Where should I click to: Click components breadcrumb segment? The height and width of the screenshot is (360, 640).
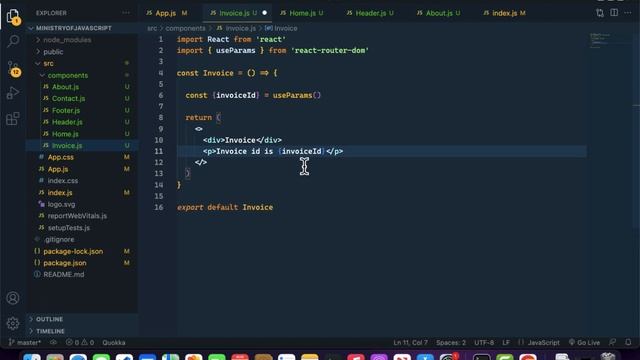point(185,28)
